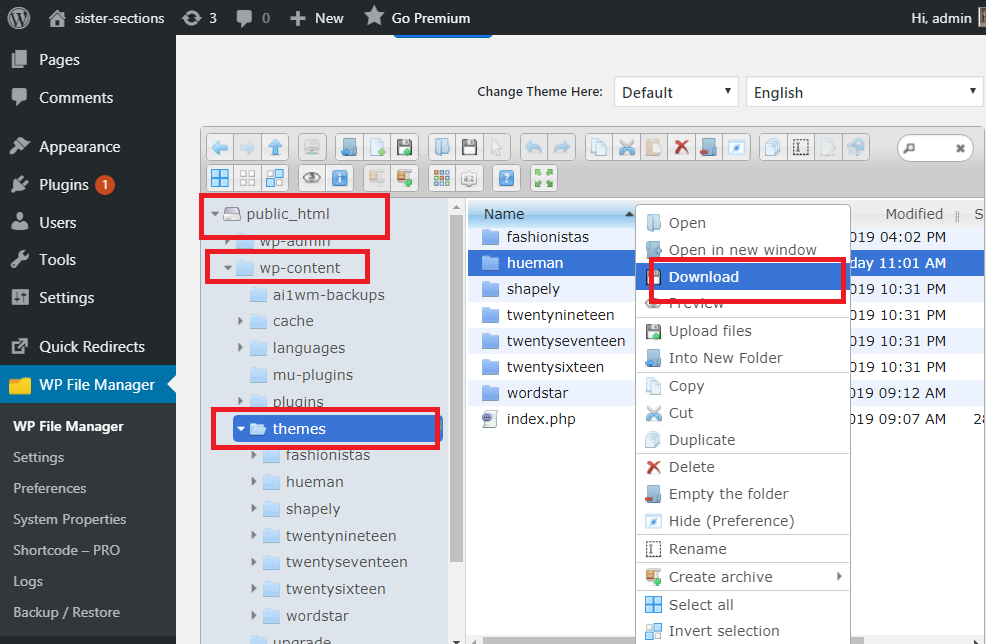
Task: Choose Hide (Preference) in context menu
Action: pyautogui.click(x=743, y=521)
